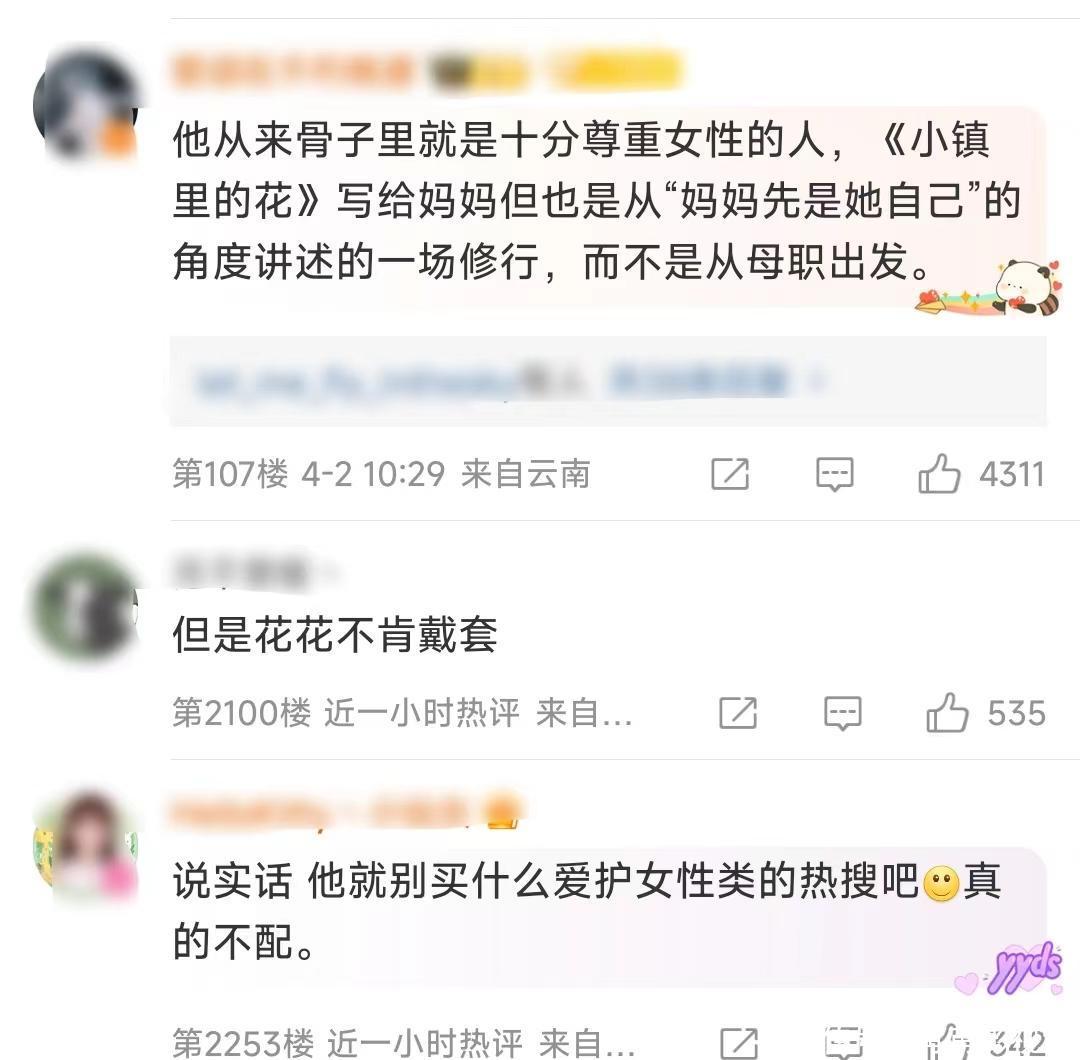
Task: Tap the 4311 like count
Action: (1012, 474)
